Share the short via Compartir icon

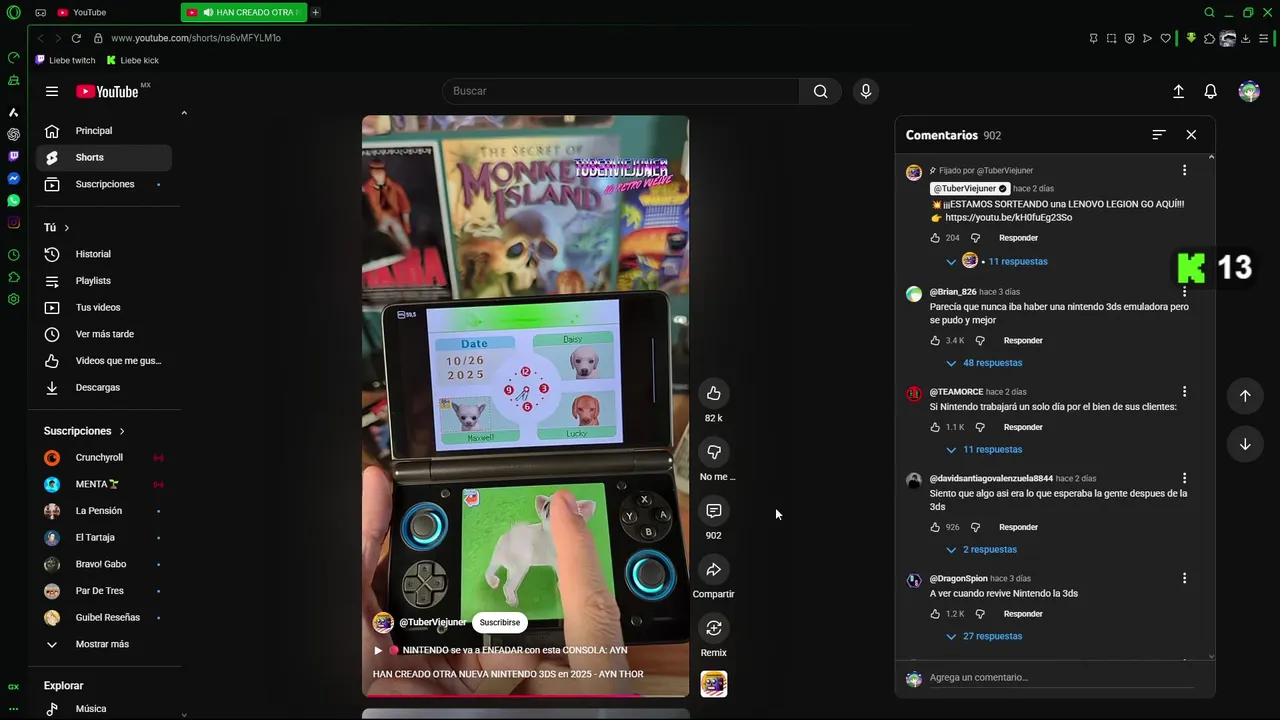point(713,570)
